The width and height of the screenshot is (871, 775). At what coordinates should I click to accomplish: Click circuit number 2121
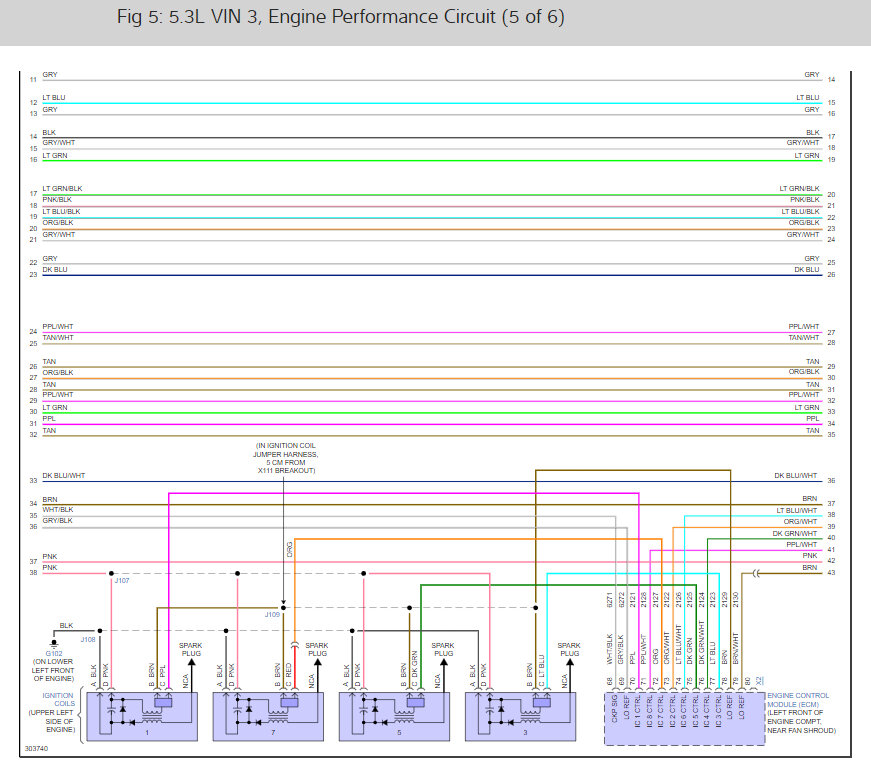(x=632, y=599)
